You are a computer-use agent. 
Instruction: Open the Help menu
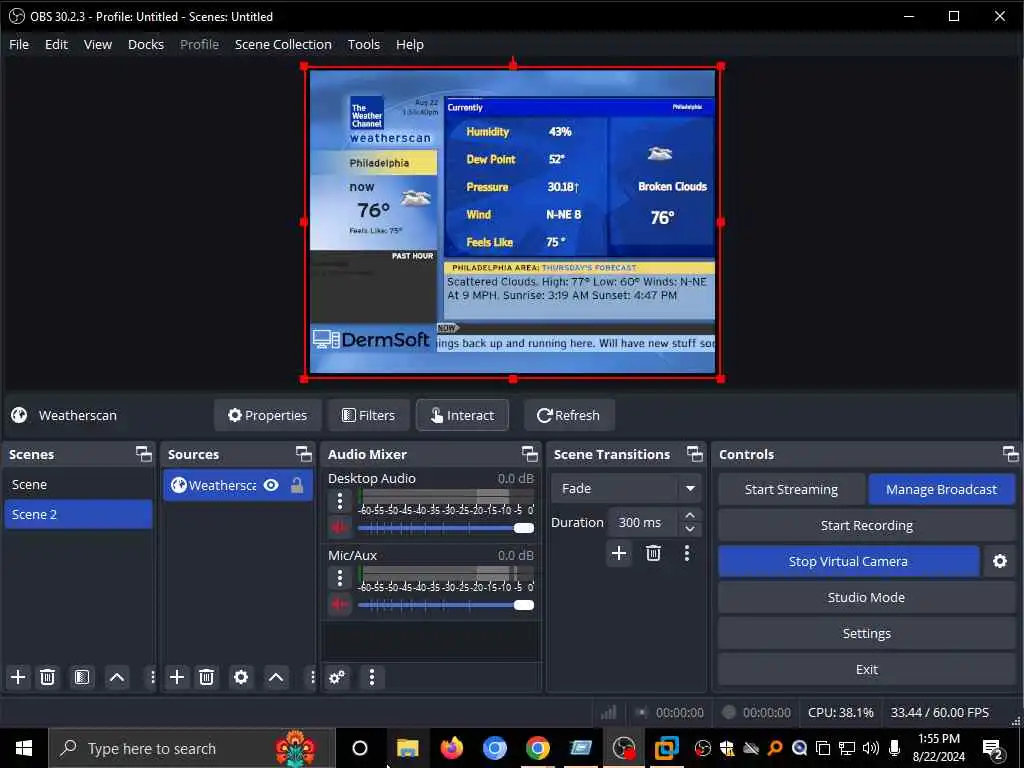coord(409,44)
